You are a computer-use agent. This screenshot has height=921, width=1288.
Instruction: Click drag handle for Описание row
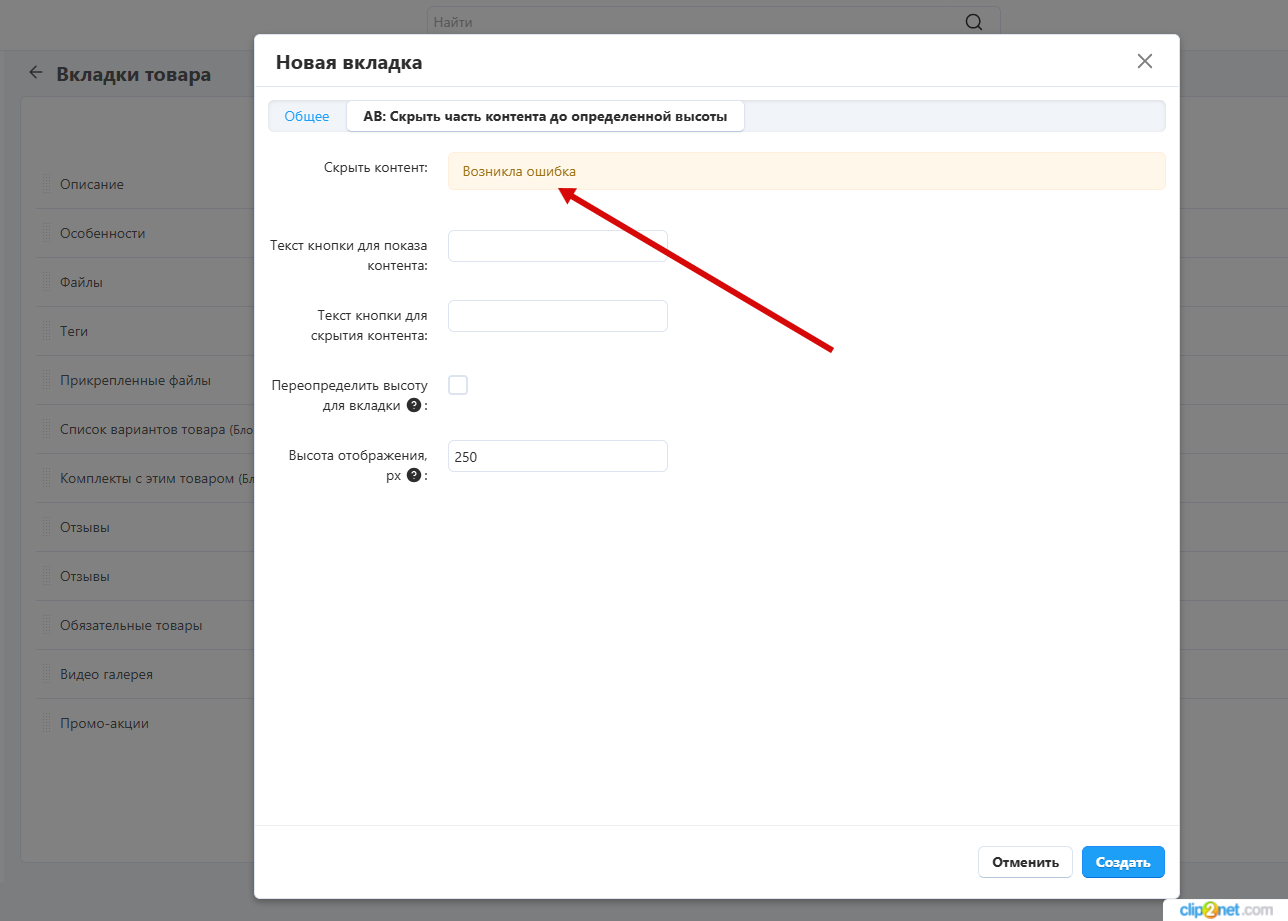tap(46, 184)
